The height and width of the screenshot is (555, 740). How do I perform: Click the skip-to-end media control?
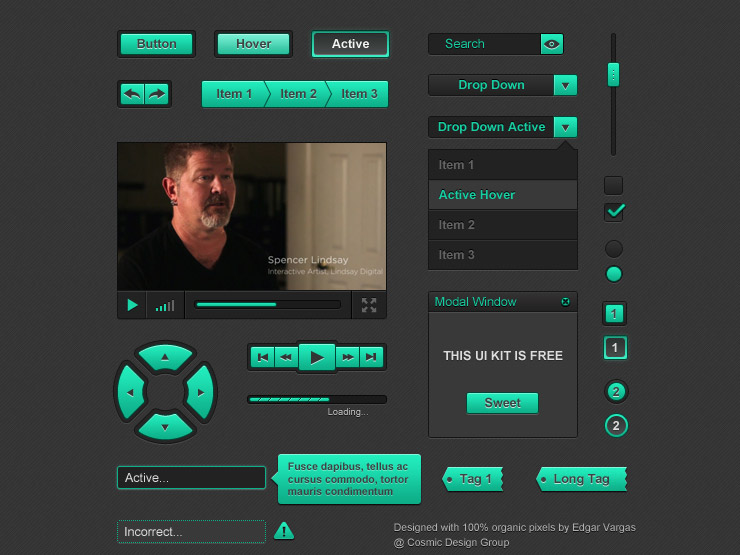pyautogui.click(x=371, y=357)
